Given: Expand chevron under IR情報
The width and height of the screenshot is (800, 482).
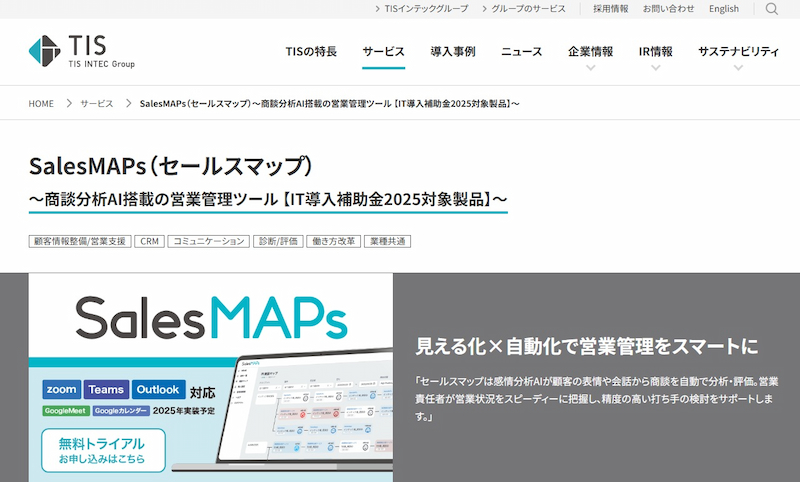Looking at the screenshot, I should point(656,67).
